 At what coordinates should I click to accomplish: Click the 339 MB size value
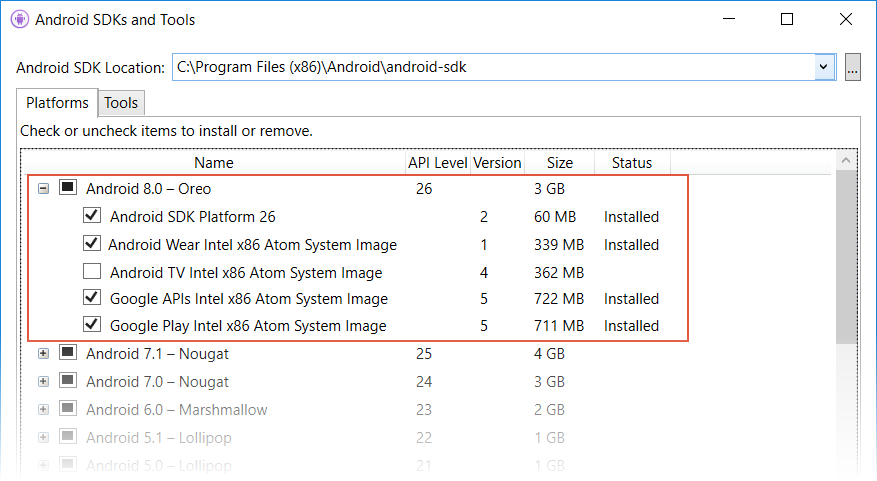(x=559, y=245)
